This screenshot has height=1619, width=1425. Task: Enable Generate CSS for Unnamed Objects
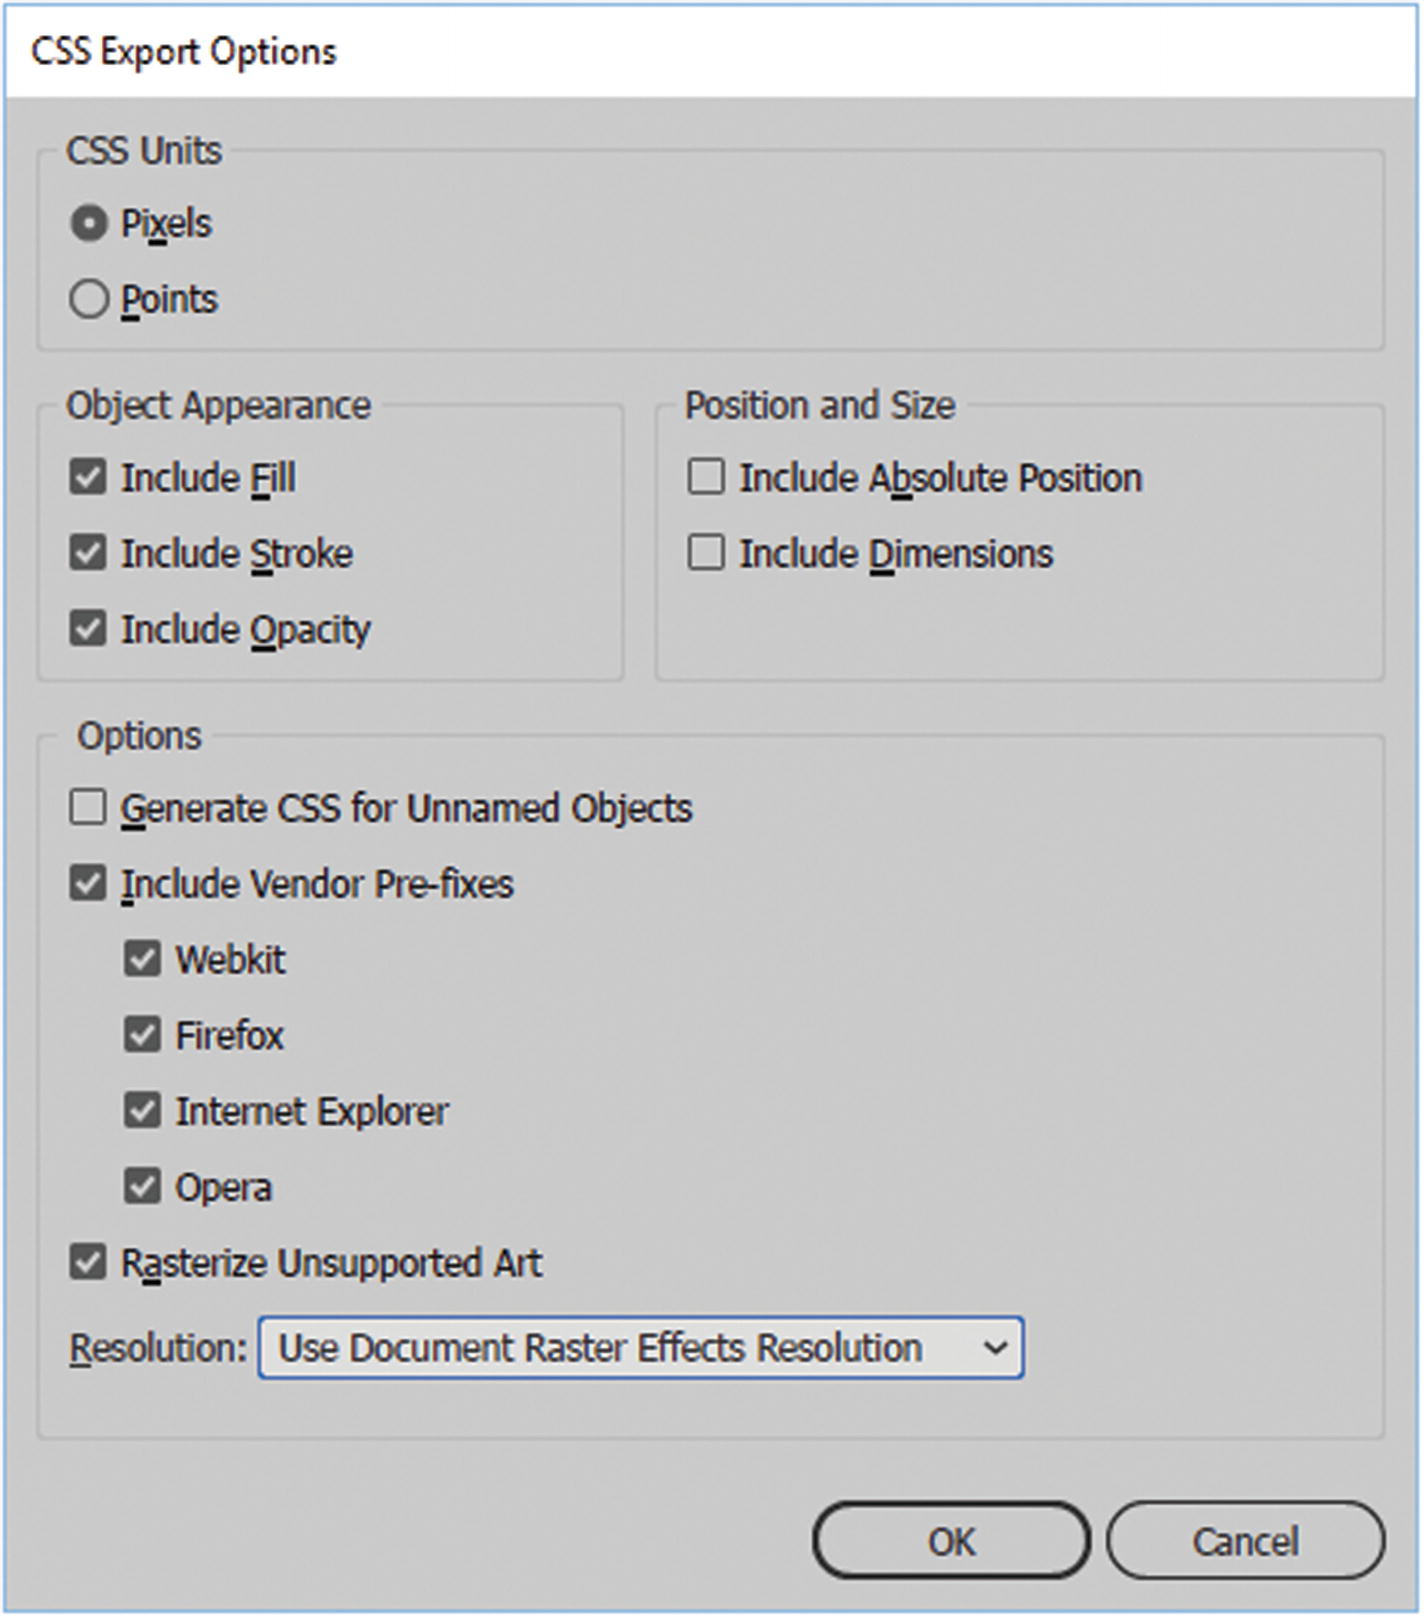coord(88,808)
